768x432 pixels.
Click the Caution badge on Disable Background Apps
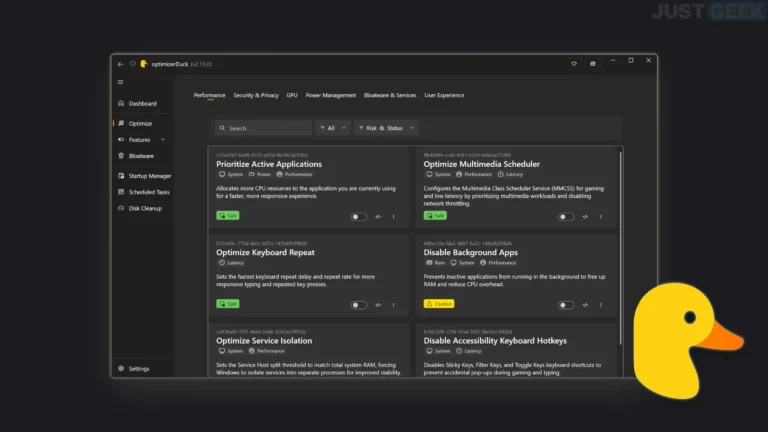click(x=439, y=304)
